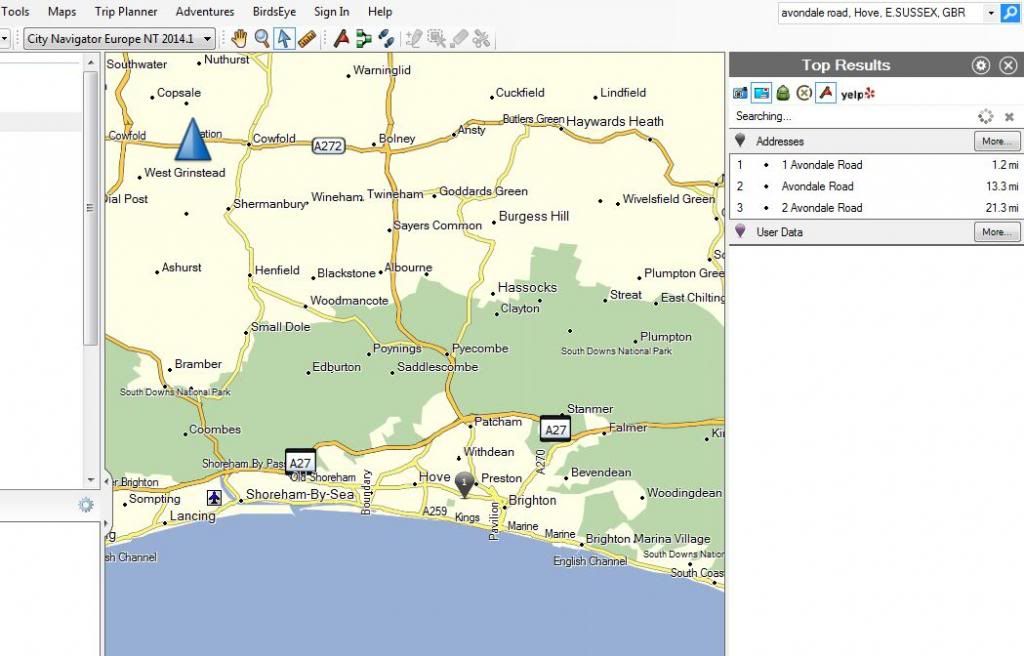Select the '1 Avondale Road' result

(x=822, y=165)
